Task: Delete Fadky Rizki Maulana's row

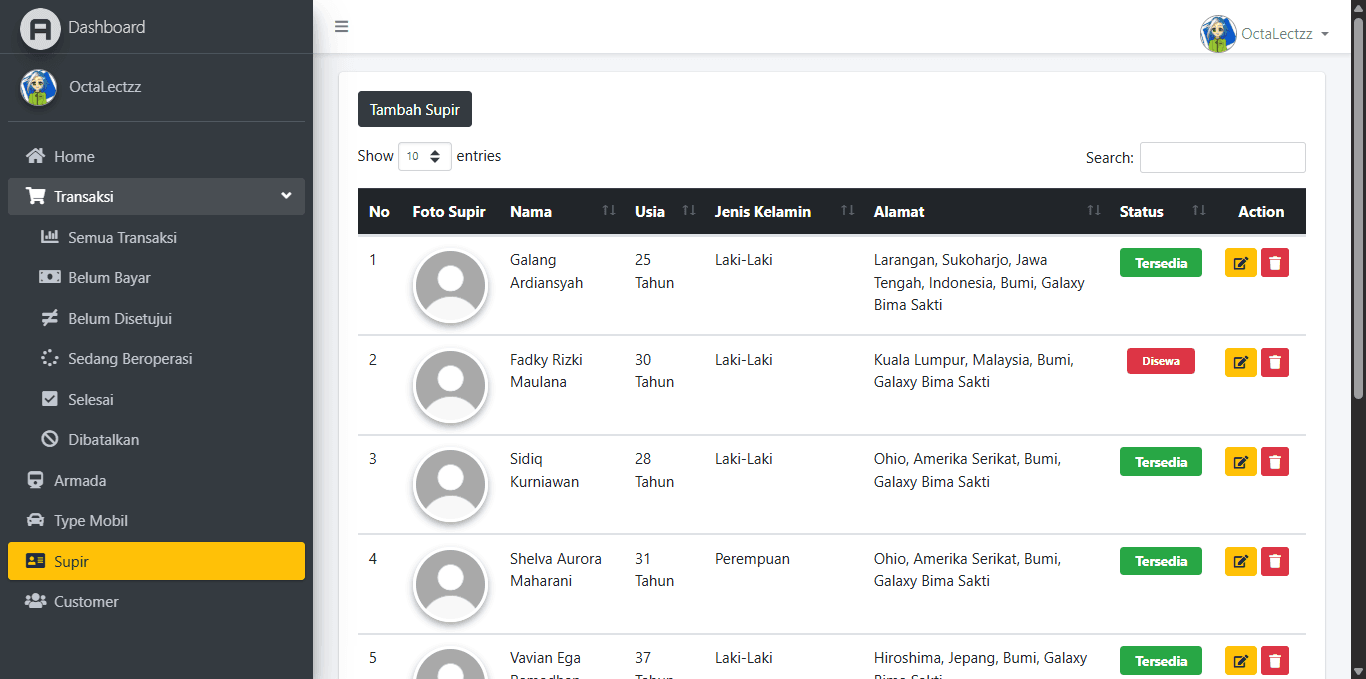Action: pos(1275,362)
